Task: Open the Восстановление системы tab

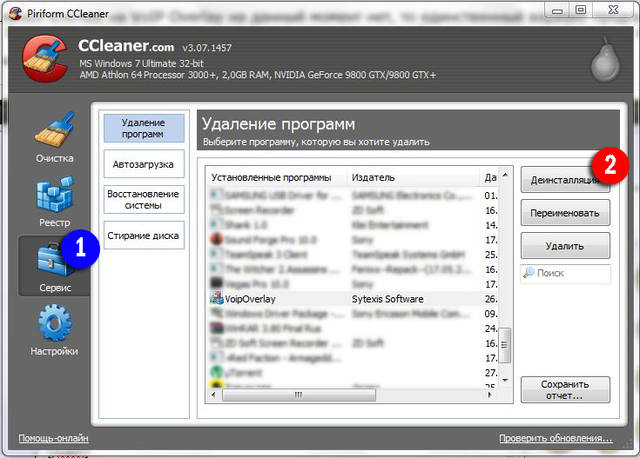Action: click(144, 200)
